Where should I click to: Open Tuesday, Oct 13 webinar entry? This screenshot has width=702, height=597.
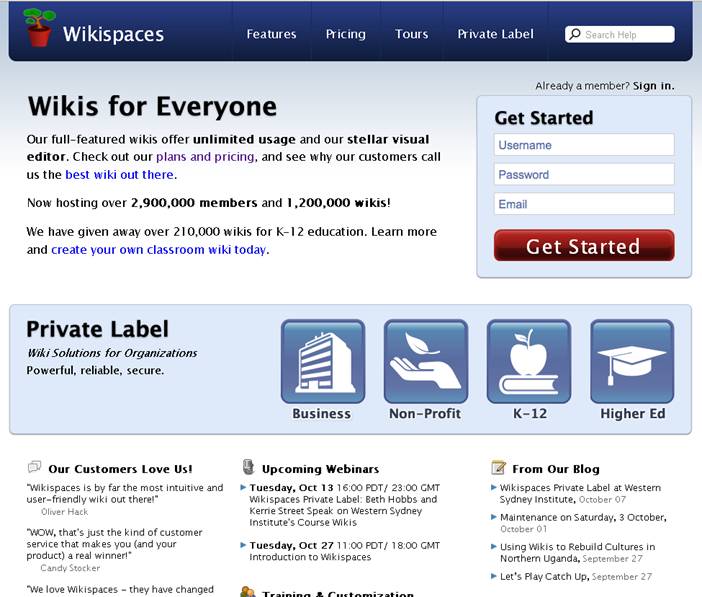pyautogui.click(x=344, y=505)
